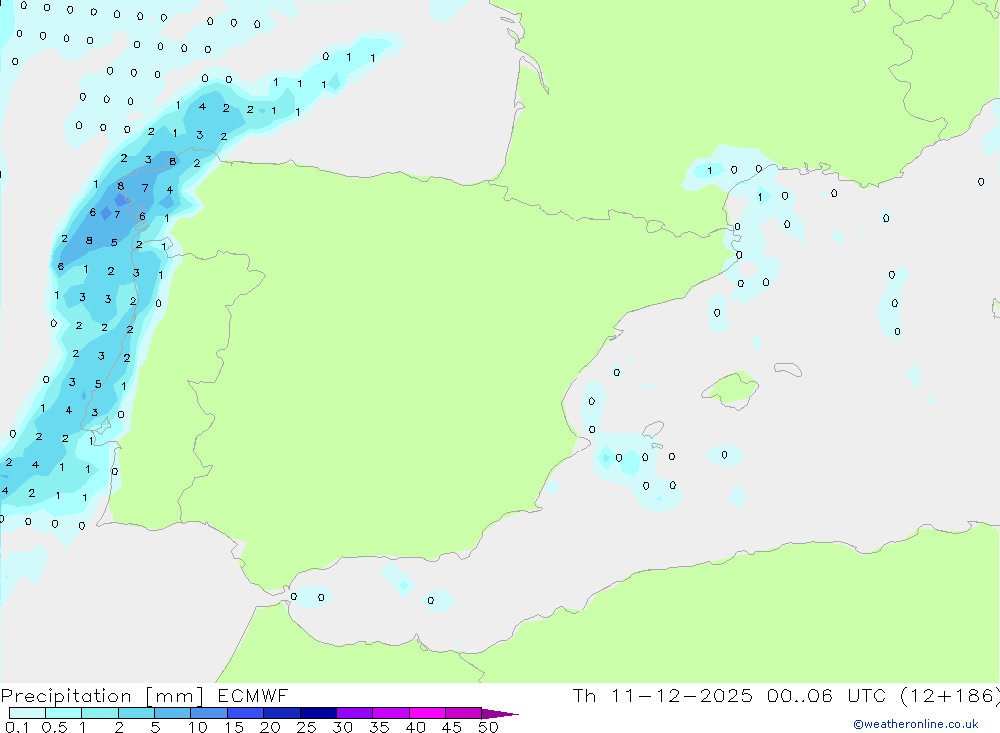
Task: Select the "(12+186)" forecast offset text
Action: 949,695
